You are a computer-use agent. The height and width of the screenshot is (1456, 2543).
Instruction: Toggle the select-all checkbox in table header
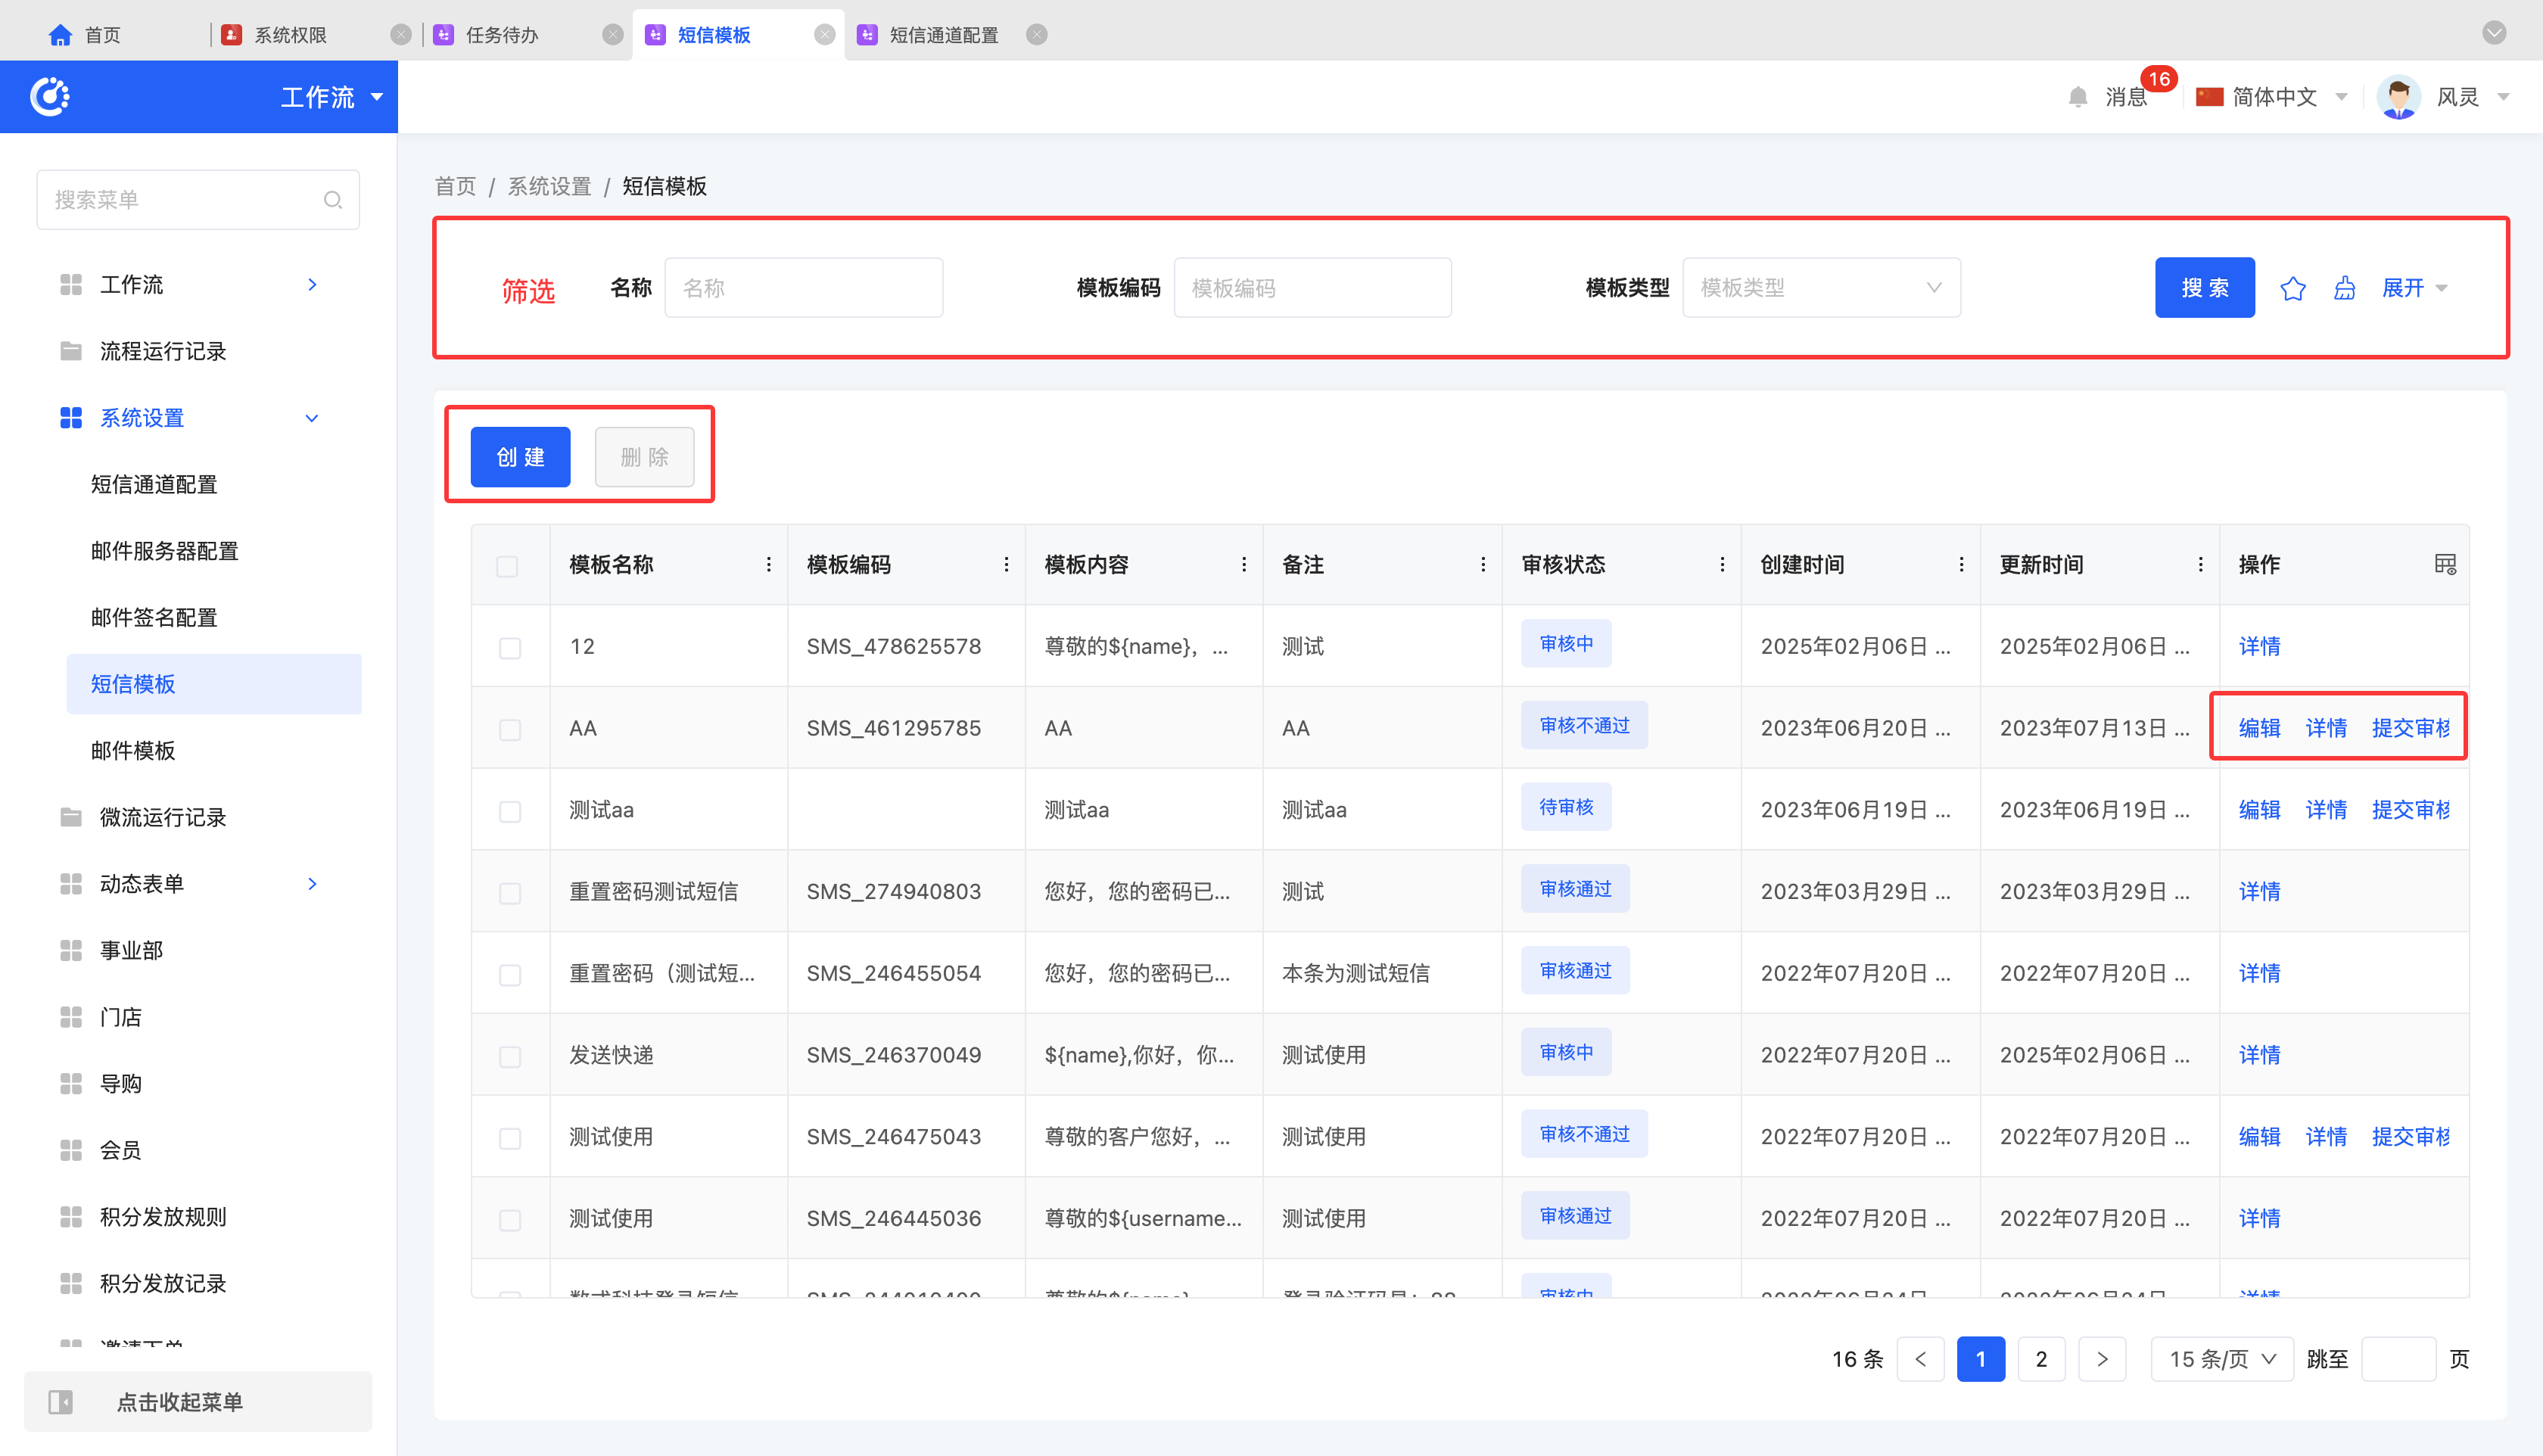pos(507,566)
